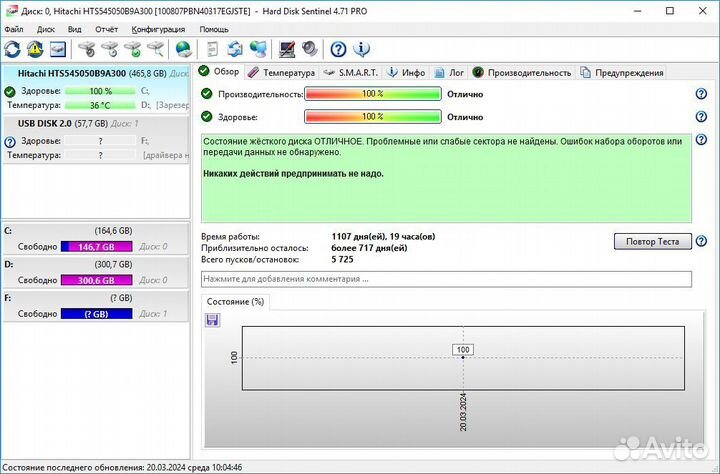Click the save floppy icon above chart
This screenshot has width=720, height=474.
[x=212, y=320]
